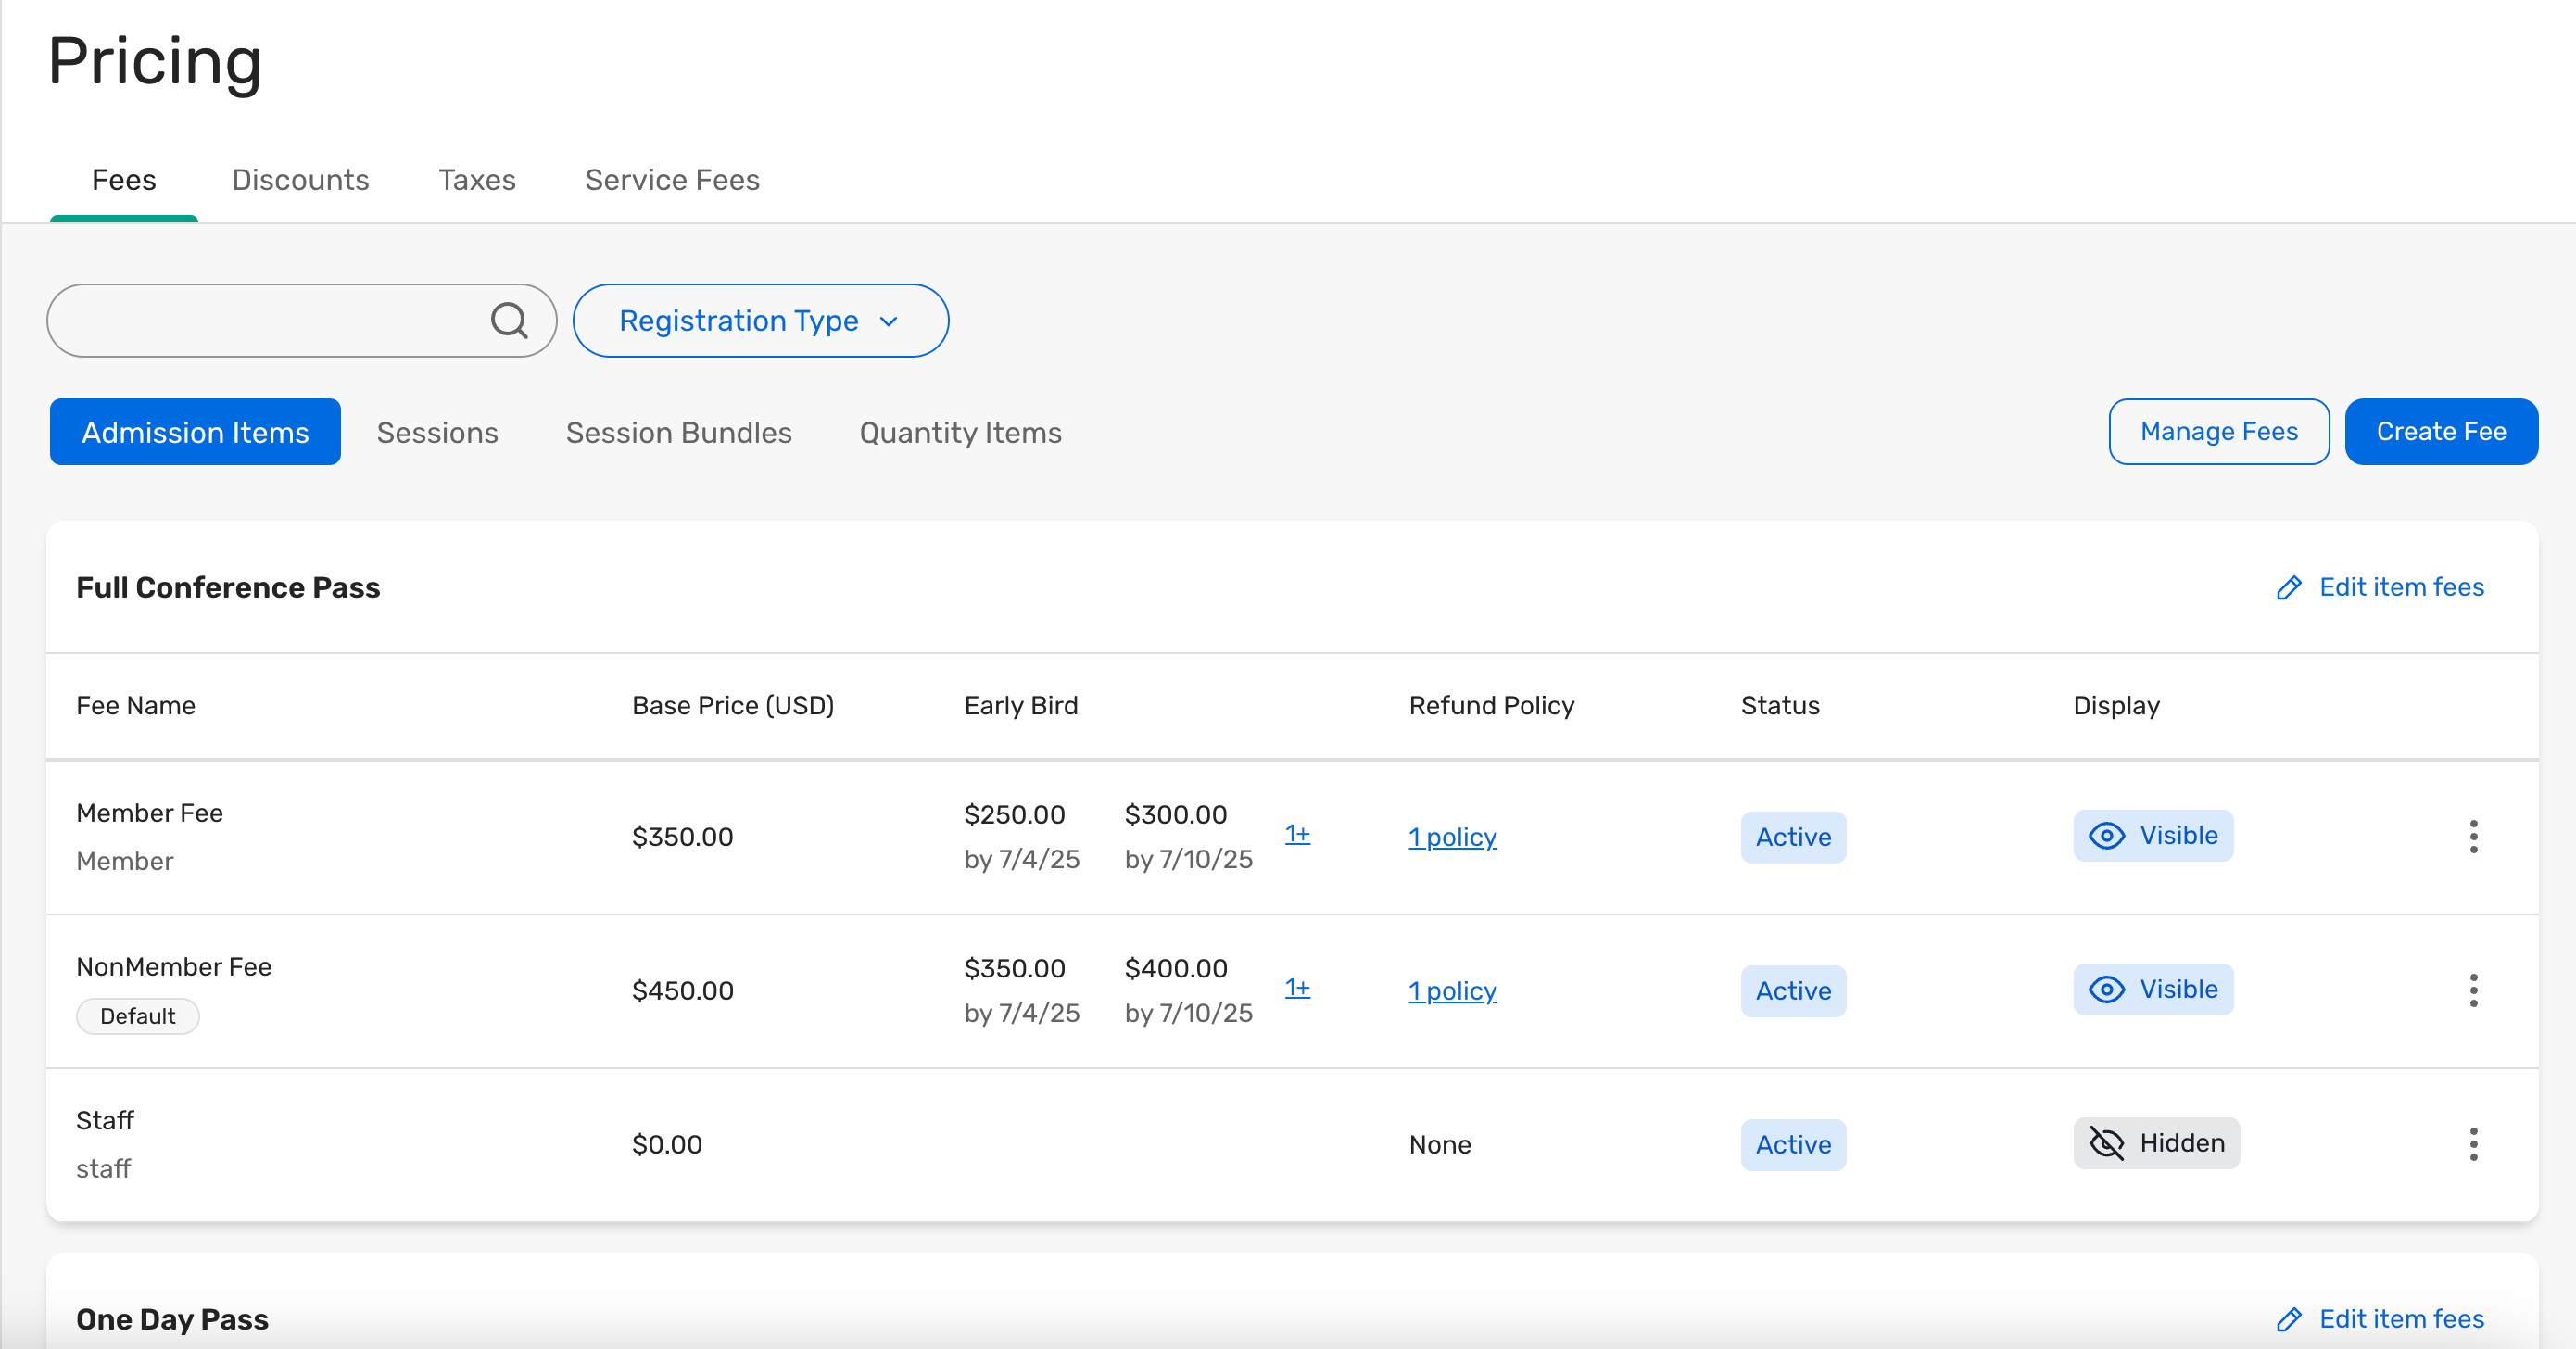The image size is (2576, 1349).
Task: Open Staff row three-dots menu
Action: [2472, 1143]
